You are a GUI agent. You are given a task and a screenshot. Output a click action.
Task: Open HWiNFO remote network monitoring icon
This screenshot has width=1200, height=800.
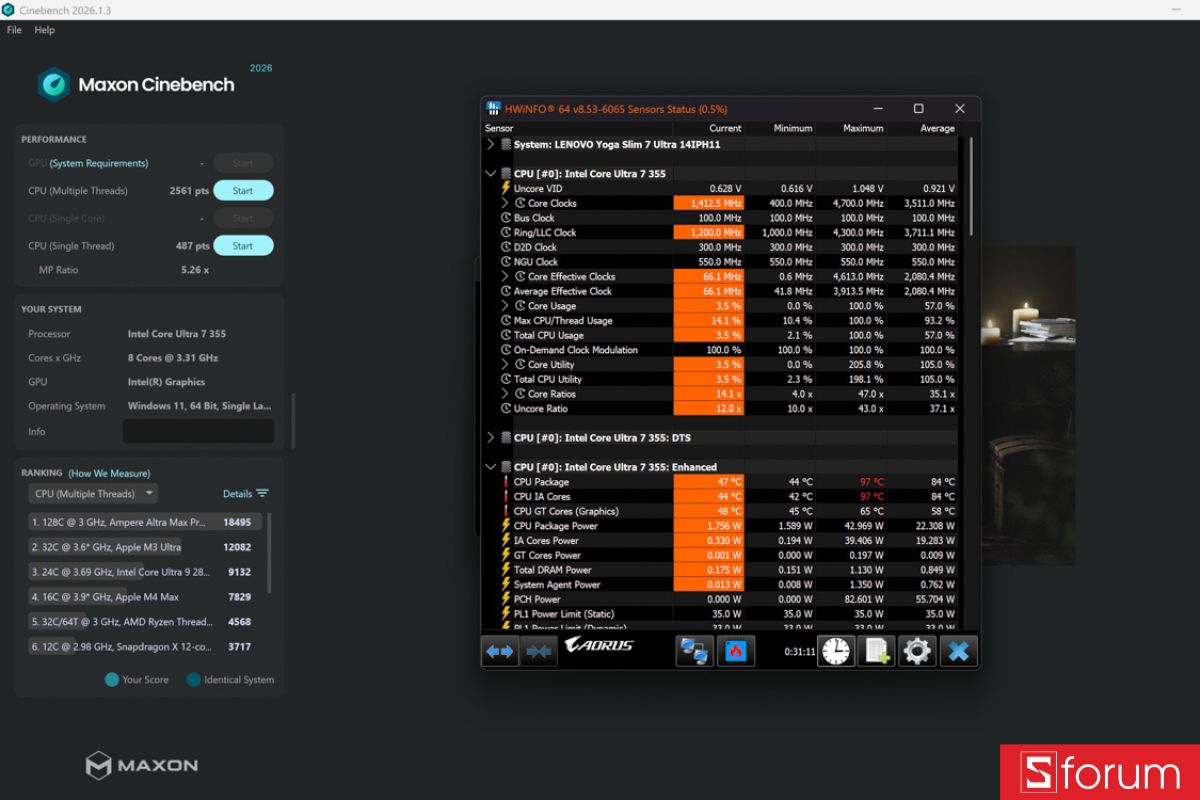(694, 651)
